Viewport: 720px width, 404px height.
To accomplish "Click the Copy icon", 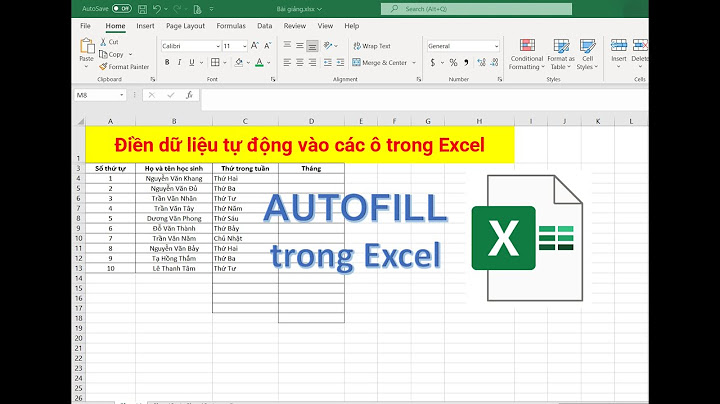I will (103, 54).
